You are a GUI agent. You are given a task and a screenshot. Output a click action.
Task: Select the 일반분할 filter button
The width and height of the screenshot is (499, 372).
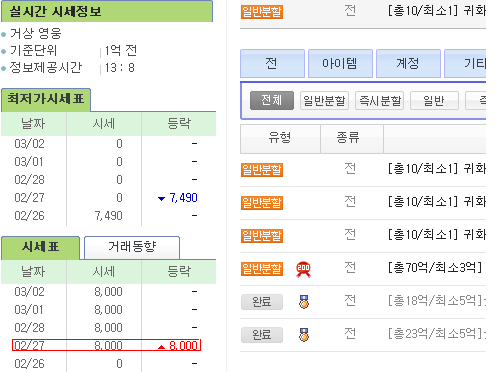click(324, 100)
